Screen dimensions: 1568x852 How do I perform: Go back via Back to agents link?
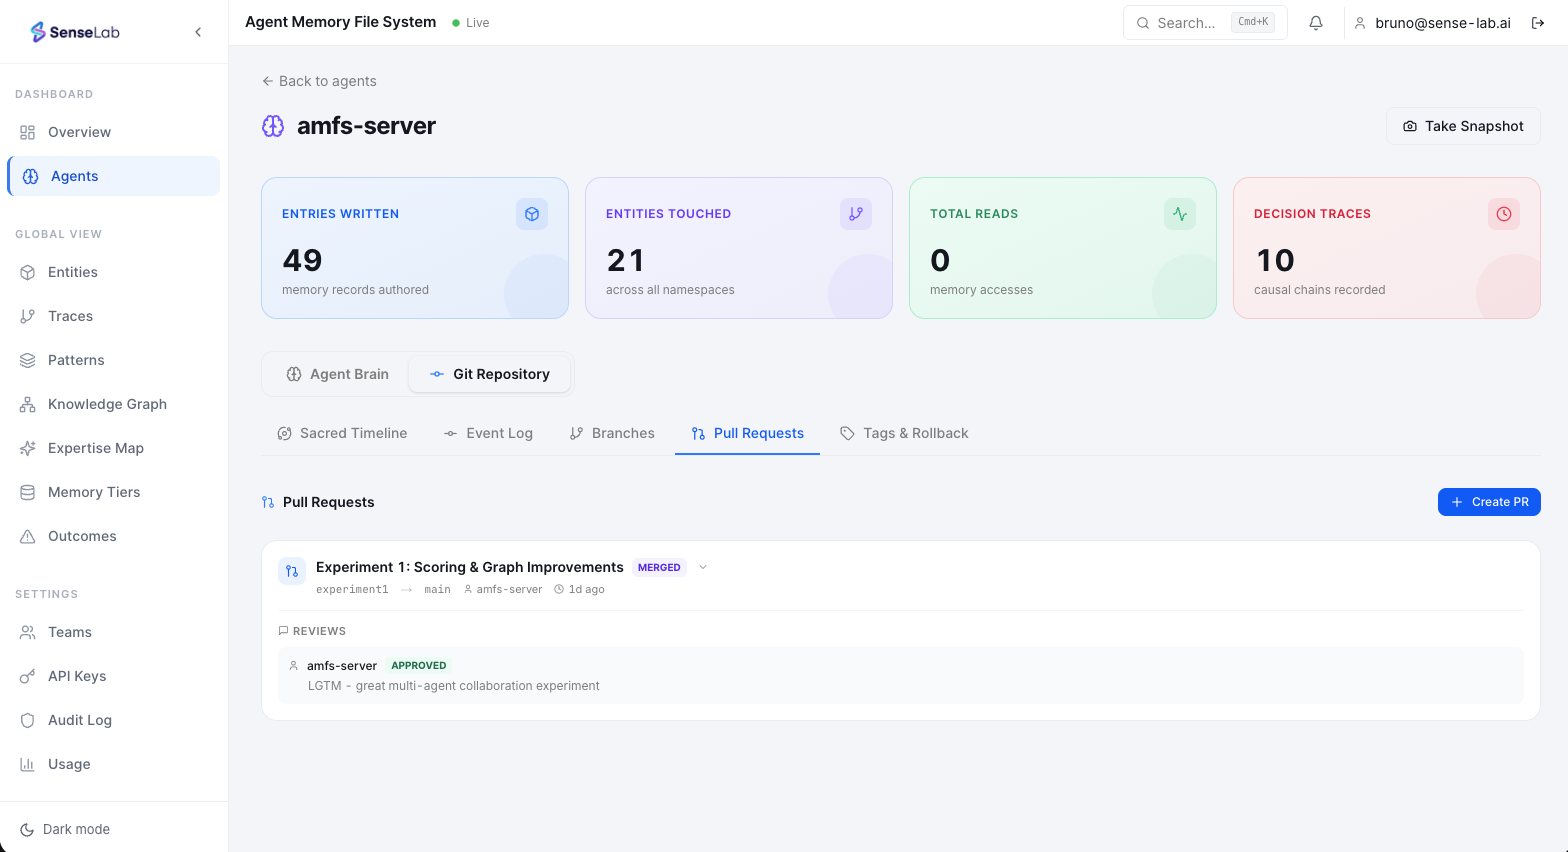[319, 81]
